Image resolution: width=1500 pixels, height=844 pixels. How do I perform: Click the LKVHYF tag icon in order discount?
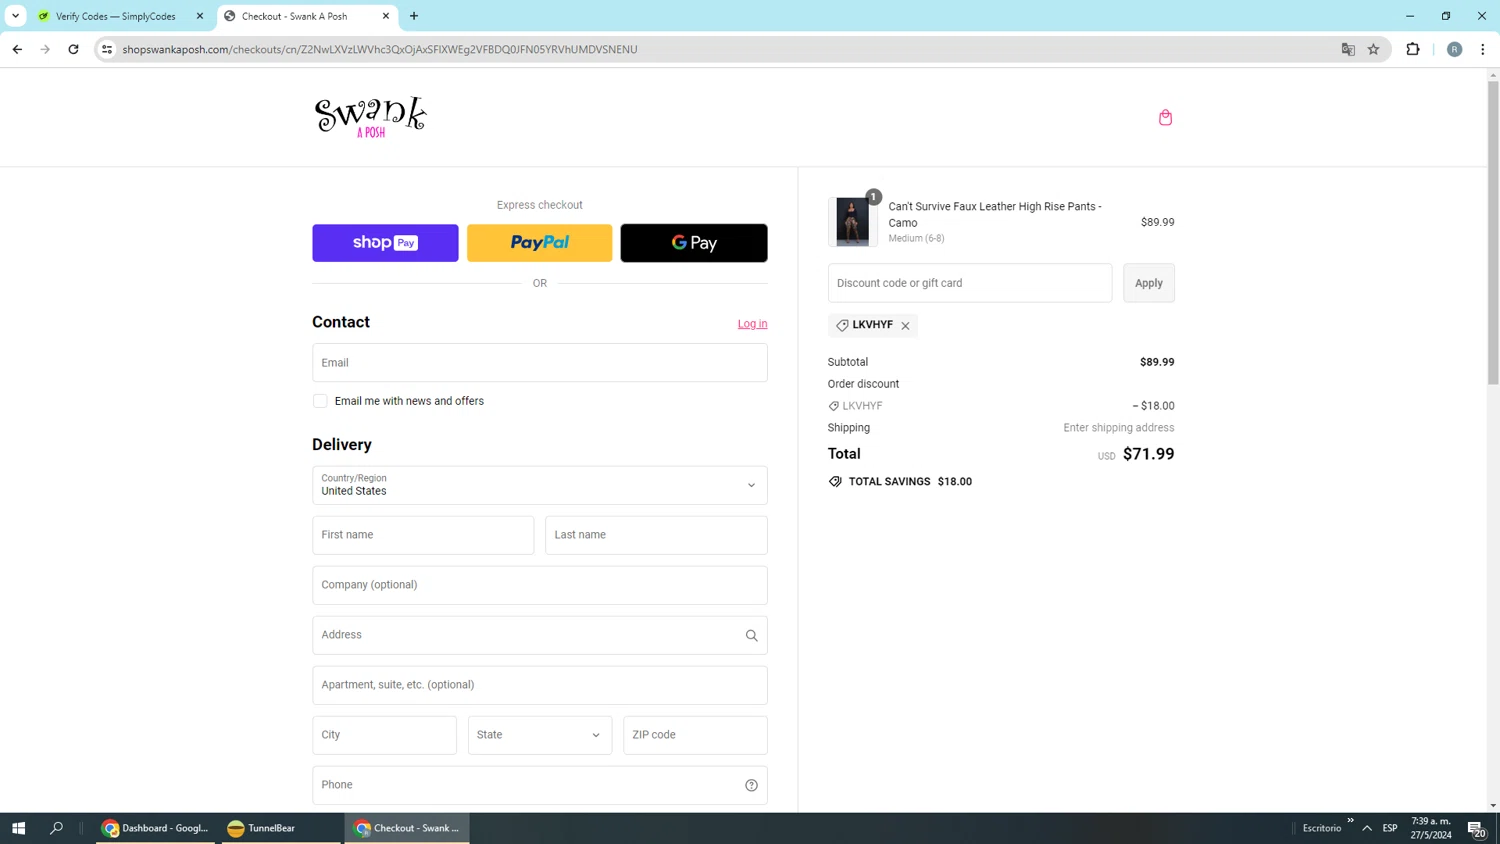tap(834, 406)
